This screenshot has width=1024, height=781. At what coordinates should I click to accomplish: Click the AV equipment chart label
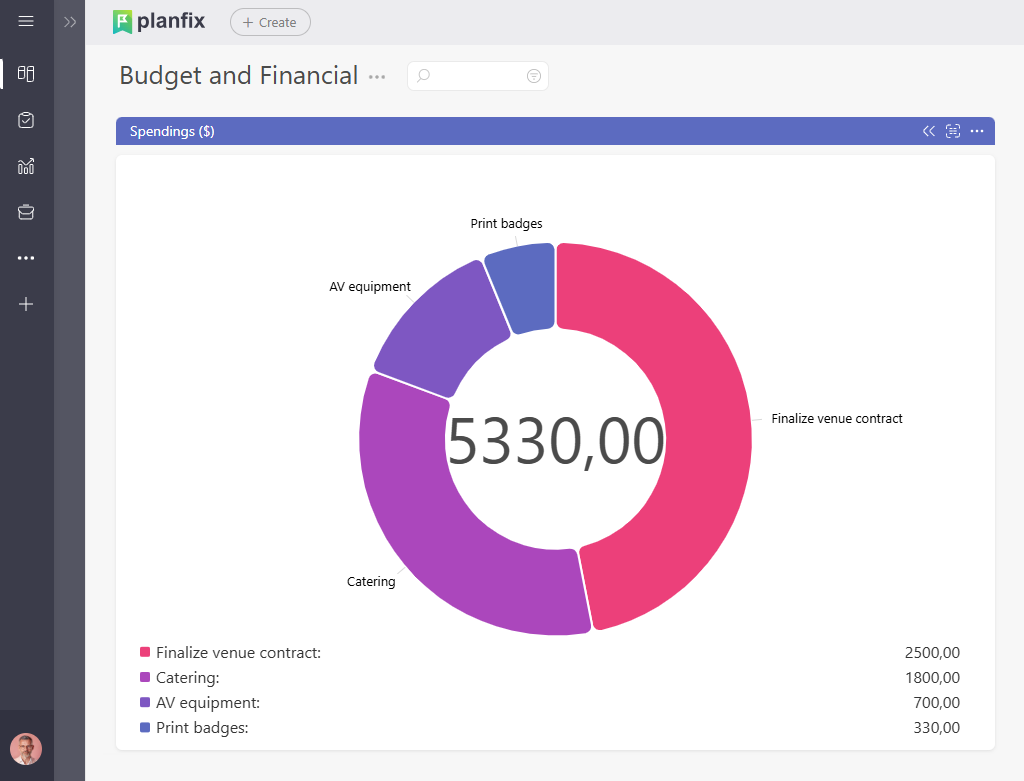[x=370, y=287]
